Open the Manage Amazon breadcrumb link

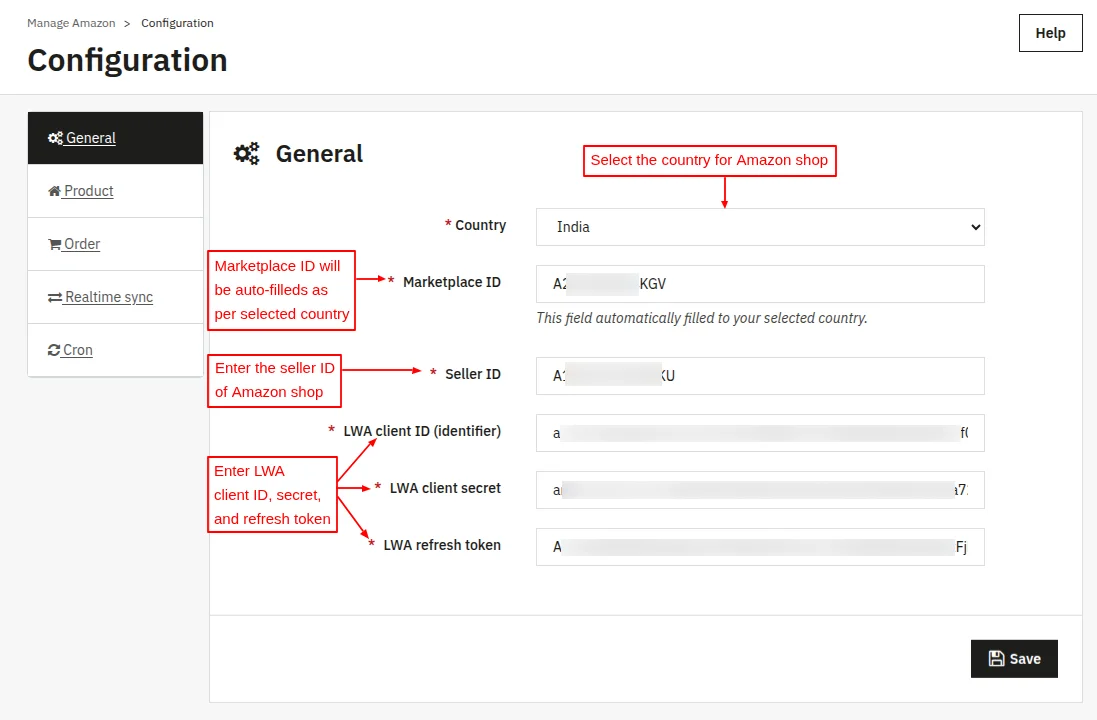(71, 22)
